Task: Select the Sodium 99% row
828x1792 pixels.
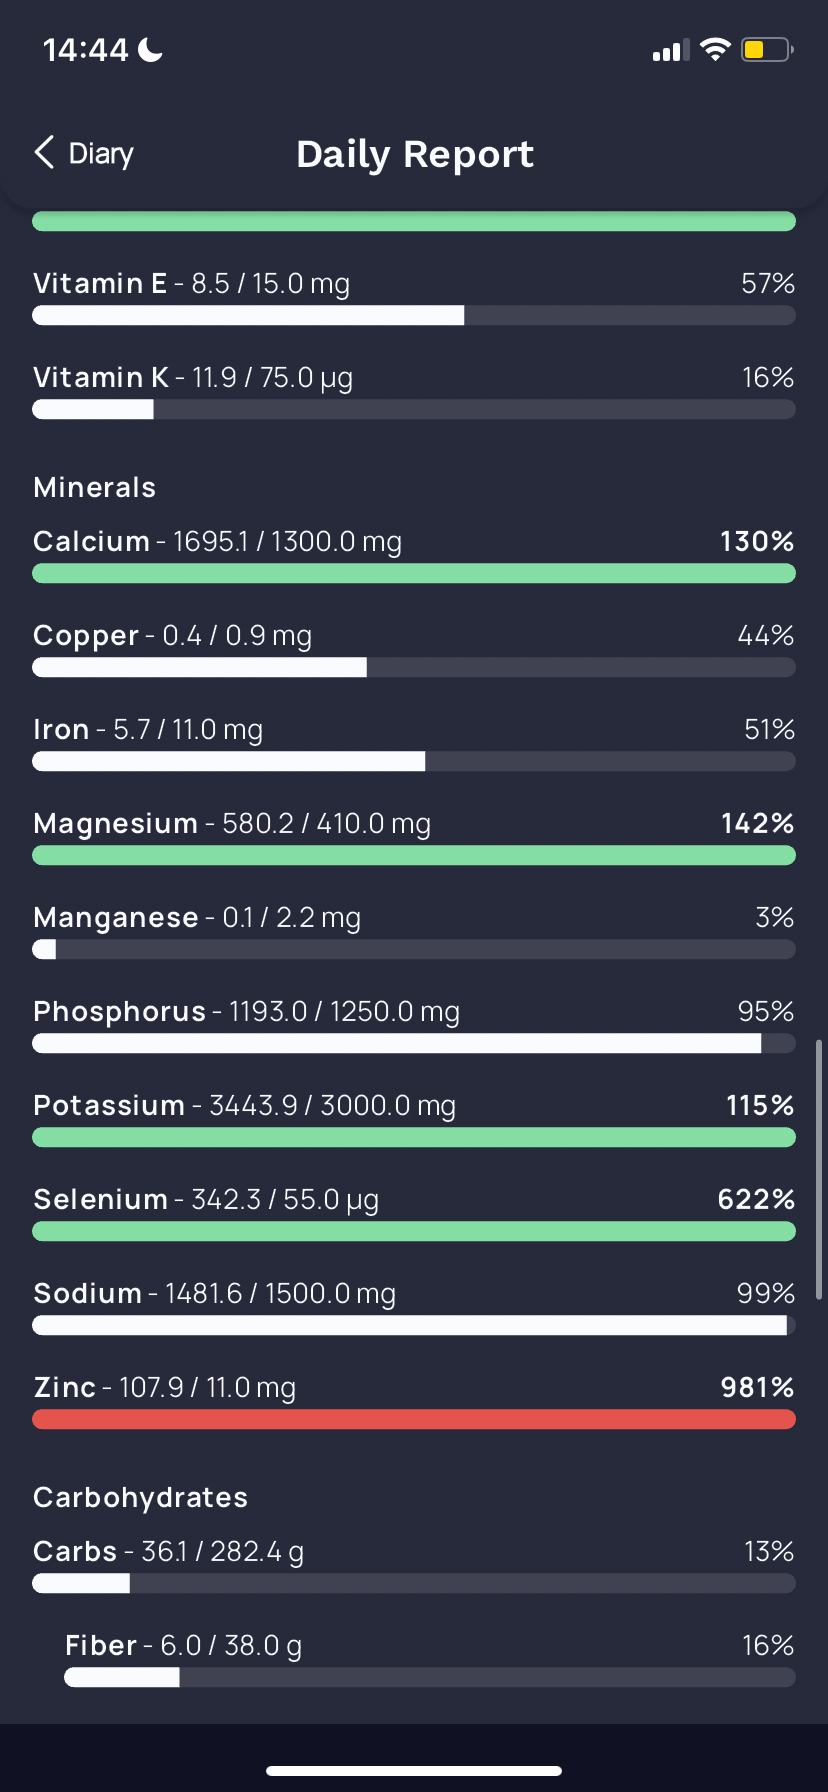Action: coord(414,1308)
